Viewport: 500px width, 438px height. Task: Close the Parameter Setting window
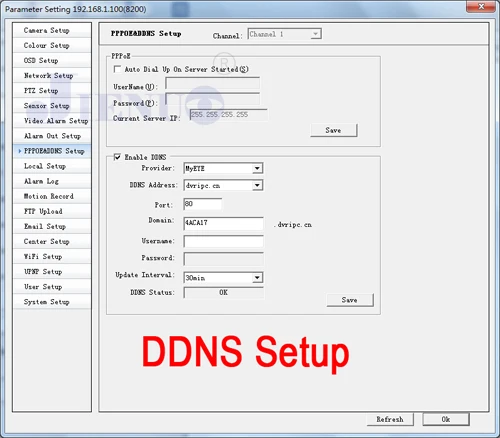point(481,6)
